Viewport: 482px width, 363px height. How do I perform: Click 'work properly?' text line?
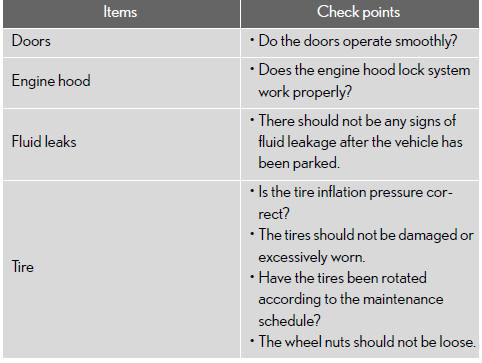[305, 92]
